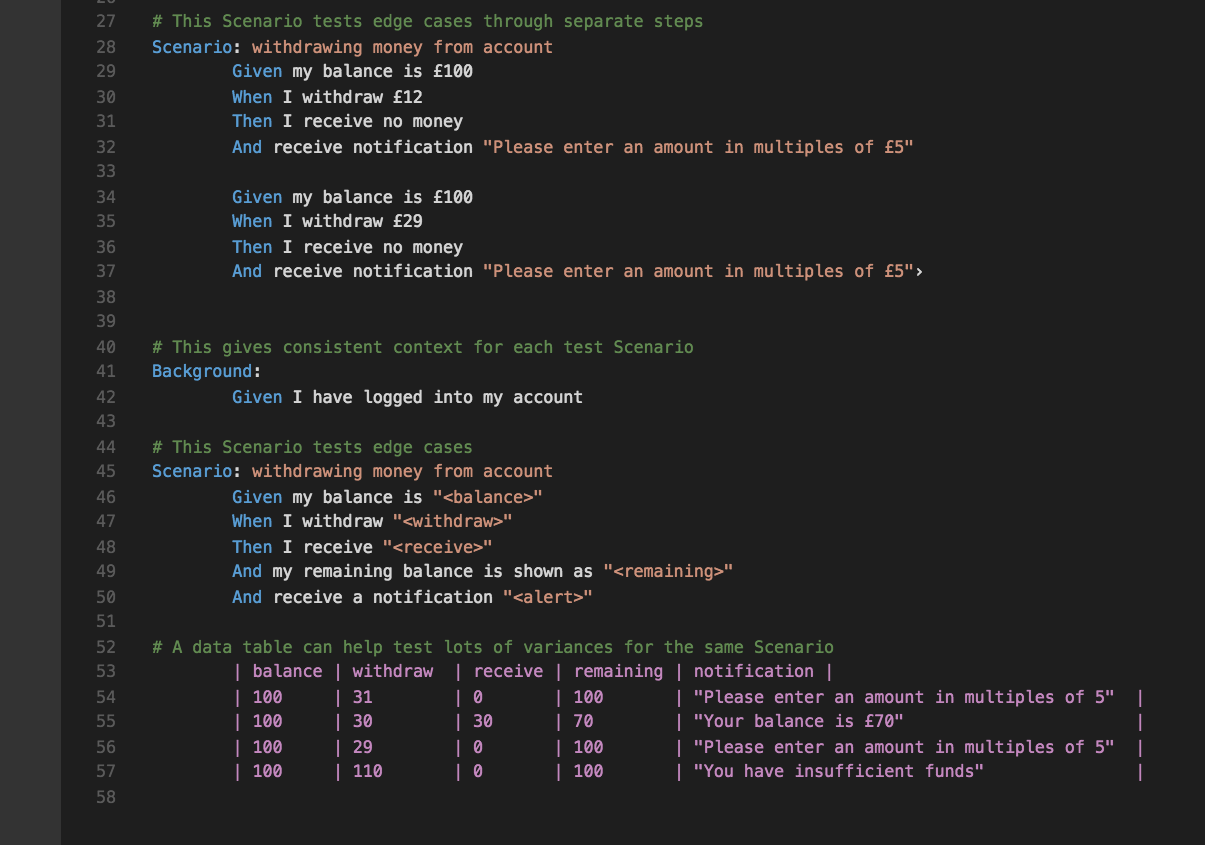Click the comment text on line 27

[427, 22]
